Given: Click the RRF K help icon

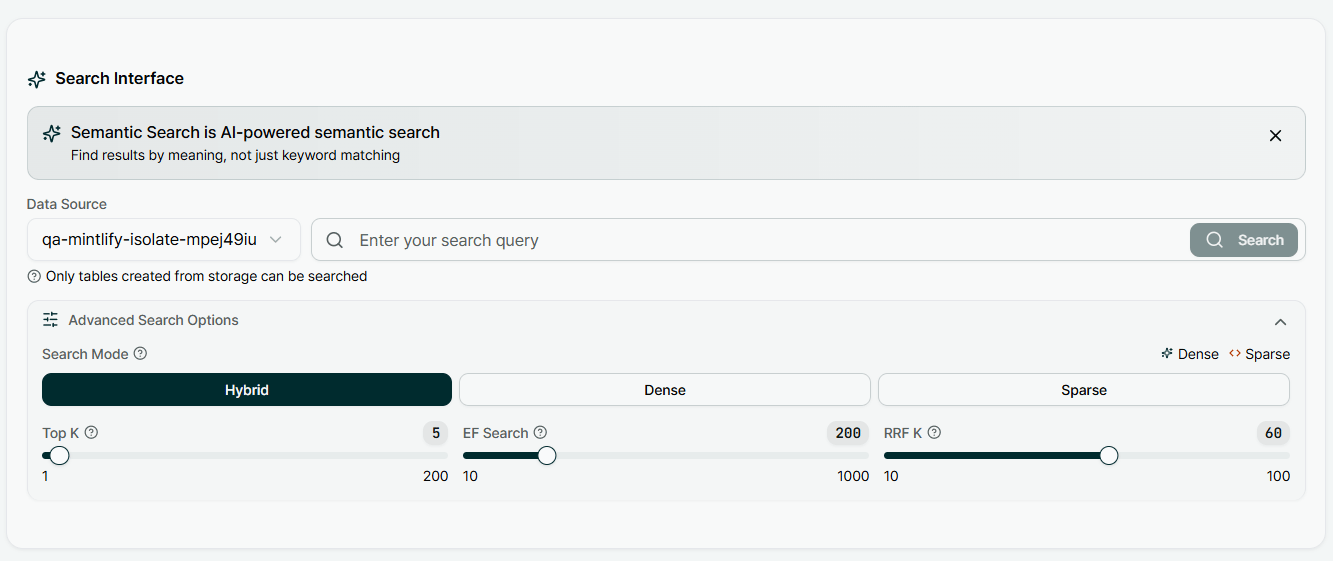Looking at the screenshot, I should [x=934, y=433].
